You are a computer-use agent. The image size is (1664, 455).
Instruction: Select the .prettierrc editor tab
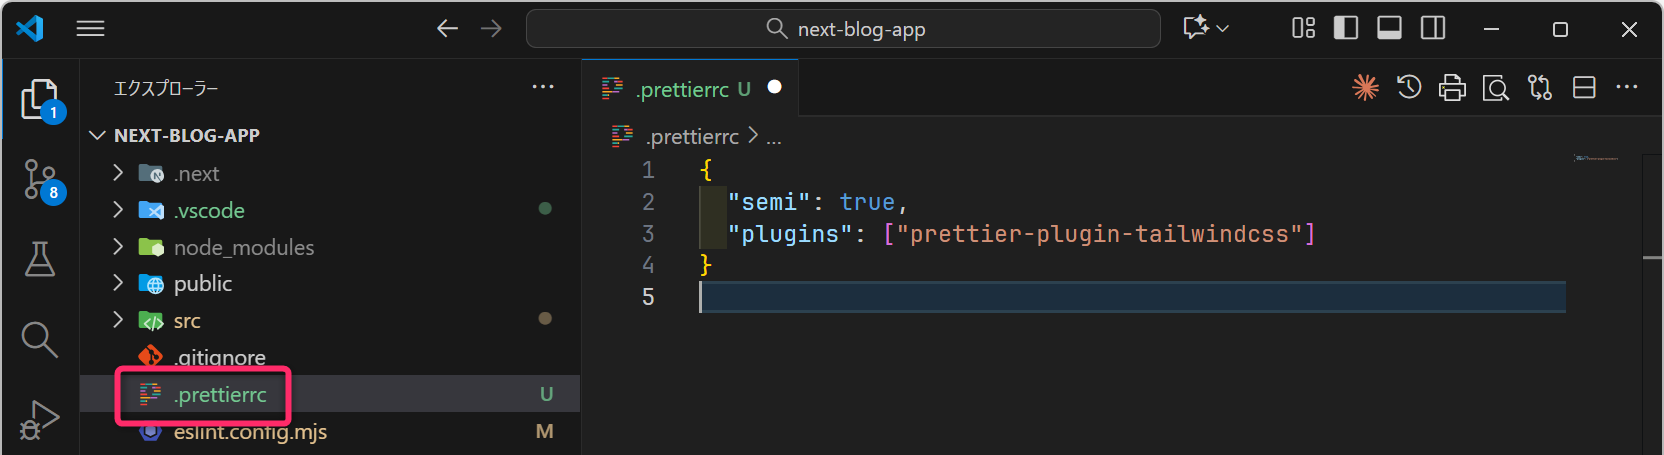click(x=685, y=89)
